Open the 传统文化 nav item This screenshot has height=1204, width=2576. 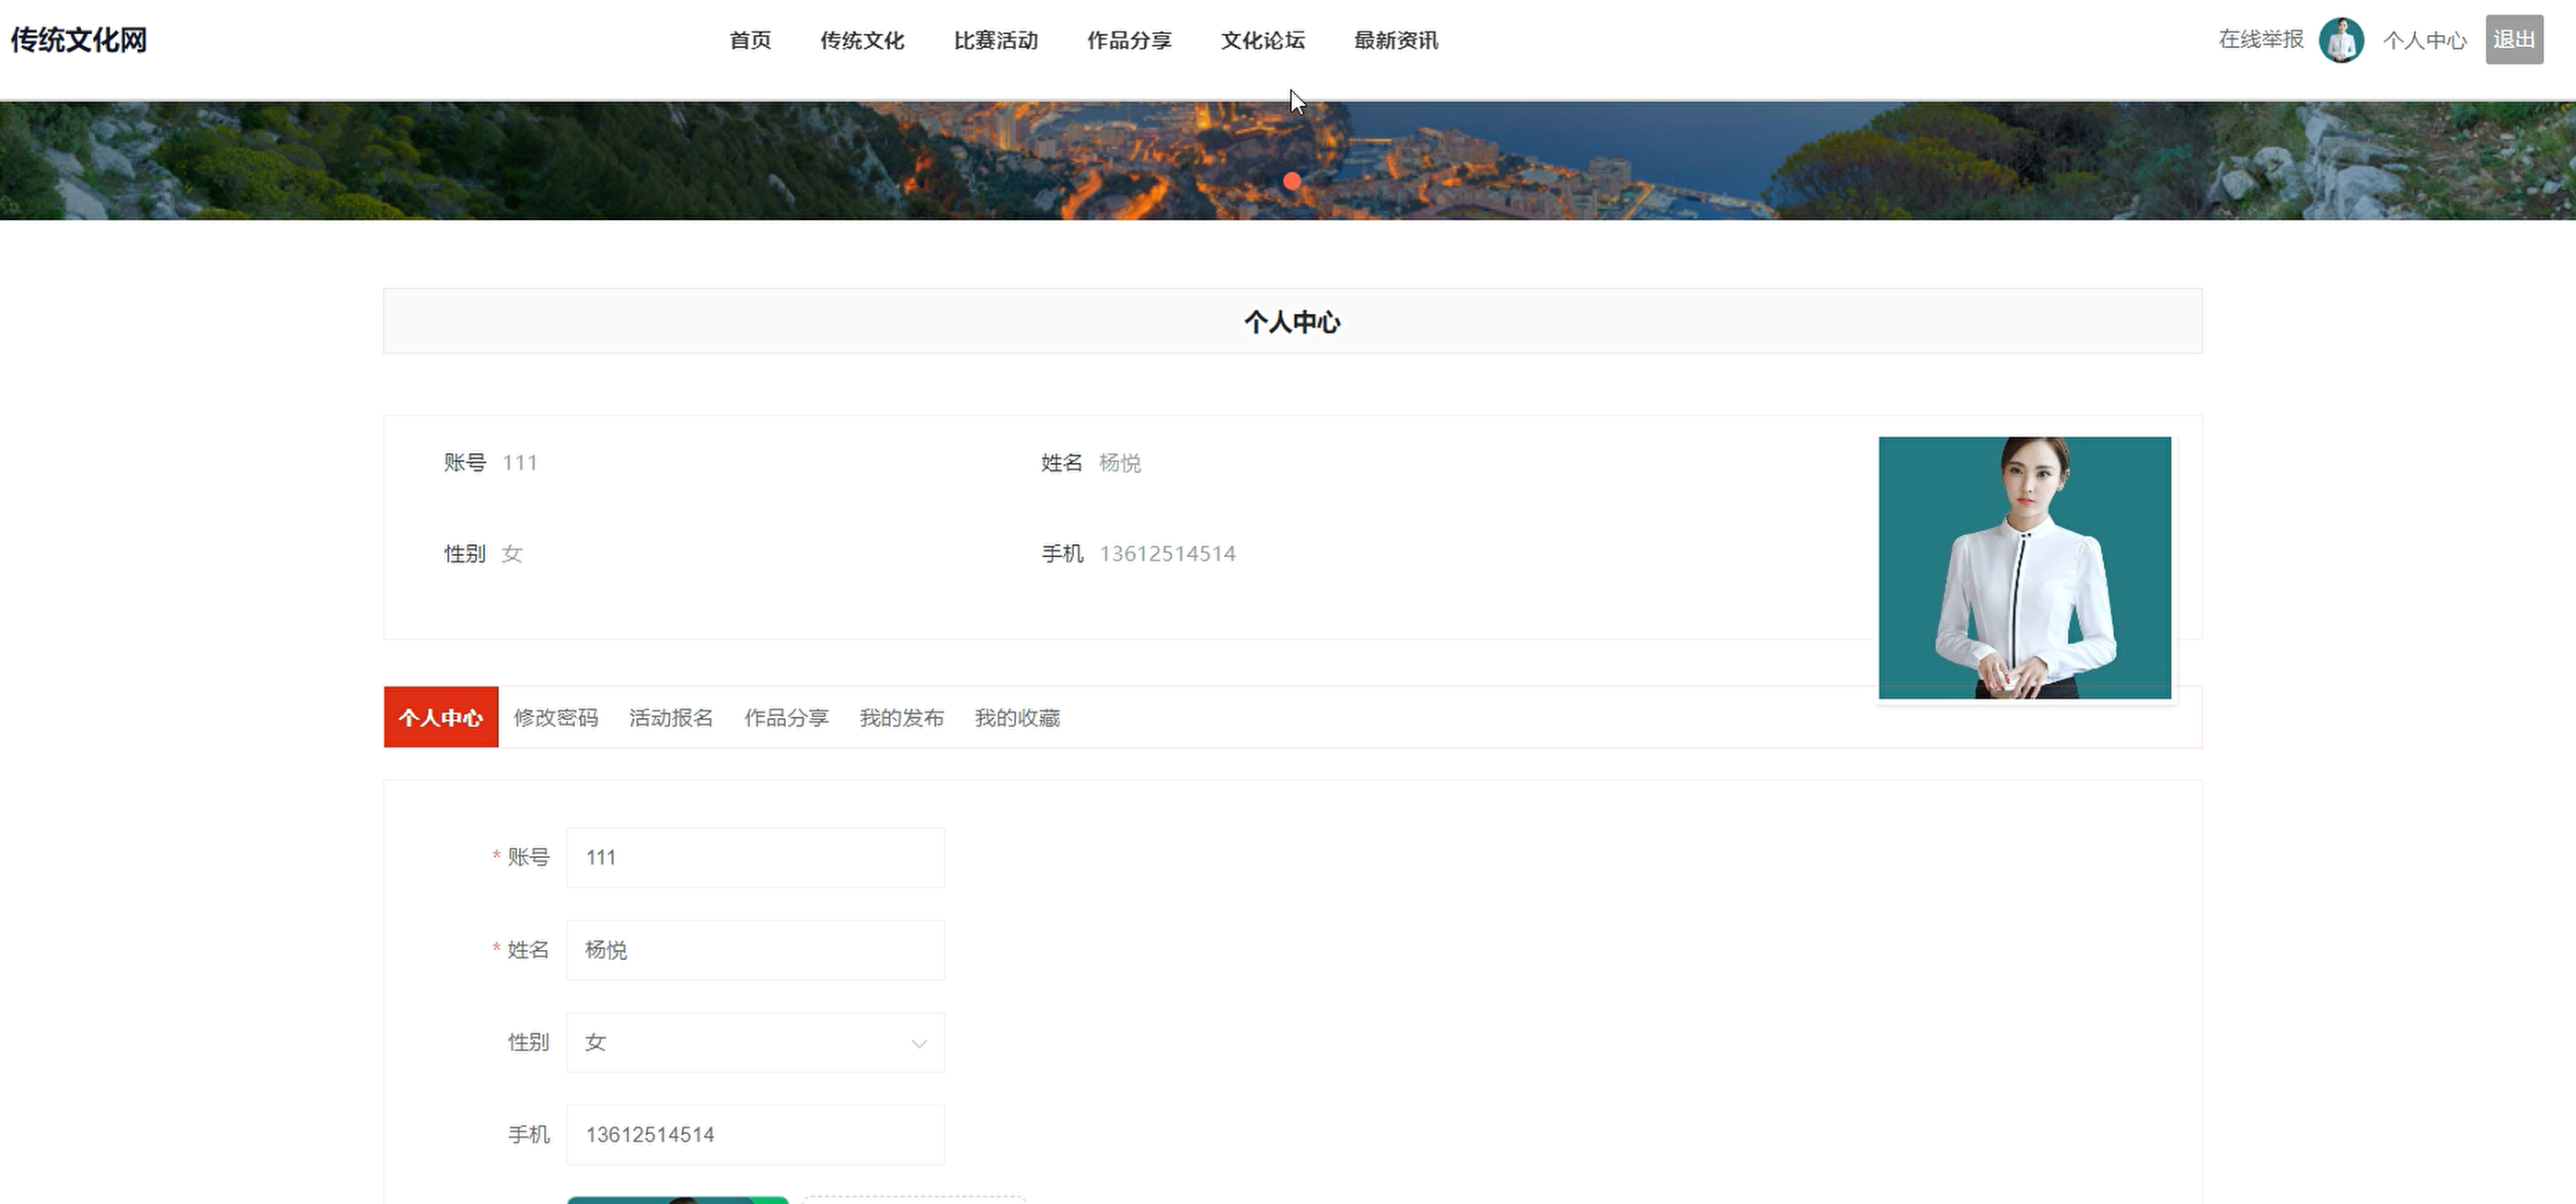tap(862, 40)
